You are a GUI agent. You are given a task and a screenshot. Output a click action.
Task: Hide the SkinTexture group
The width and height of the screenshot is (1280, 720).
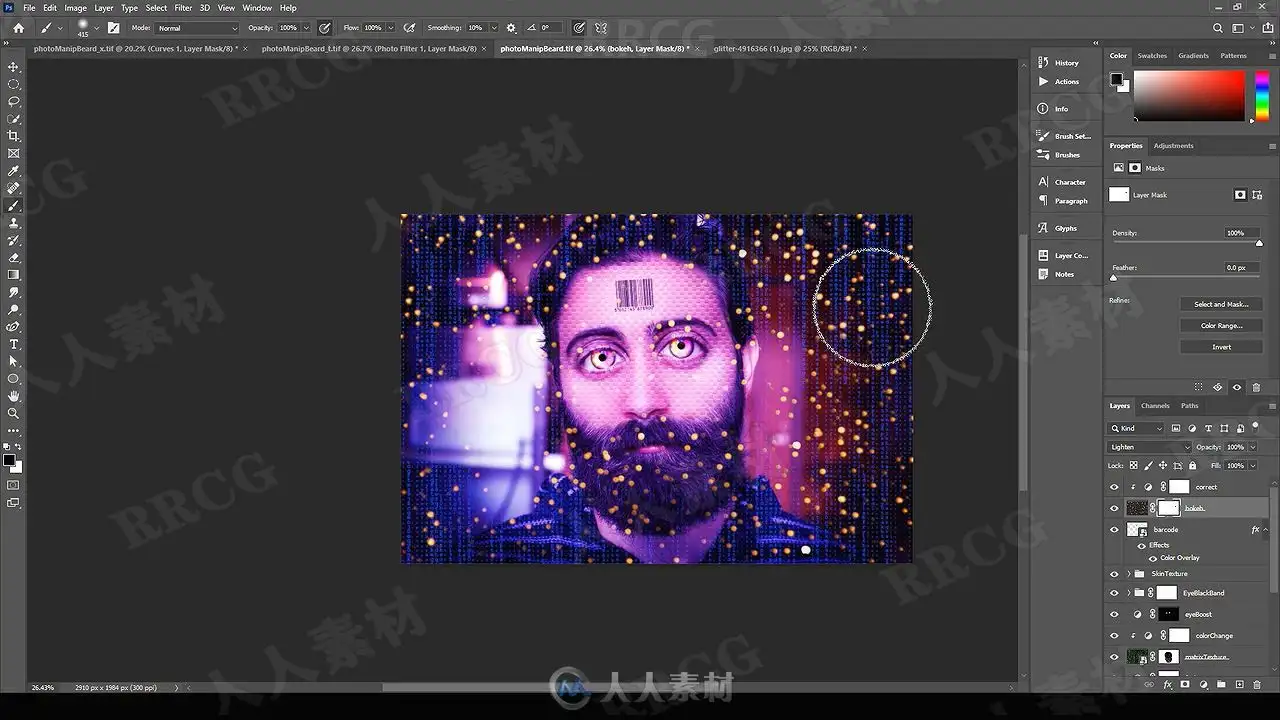(1114, 574)
